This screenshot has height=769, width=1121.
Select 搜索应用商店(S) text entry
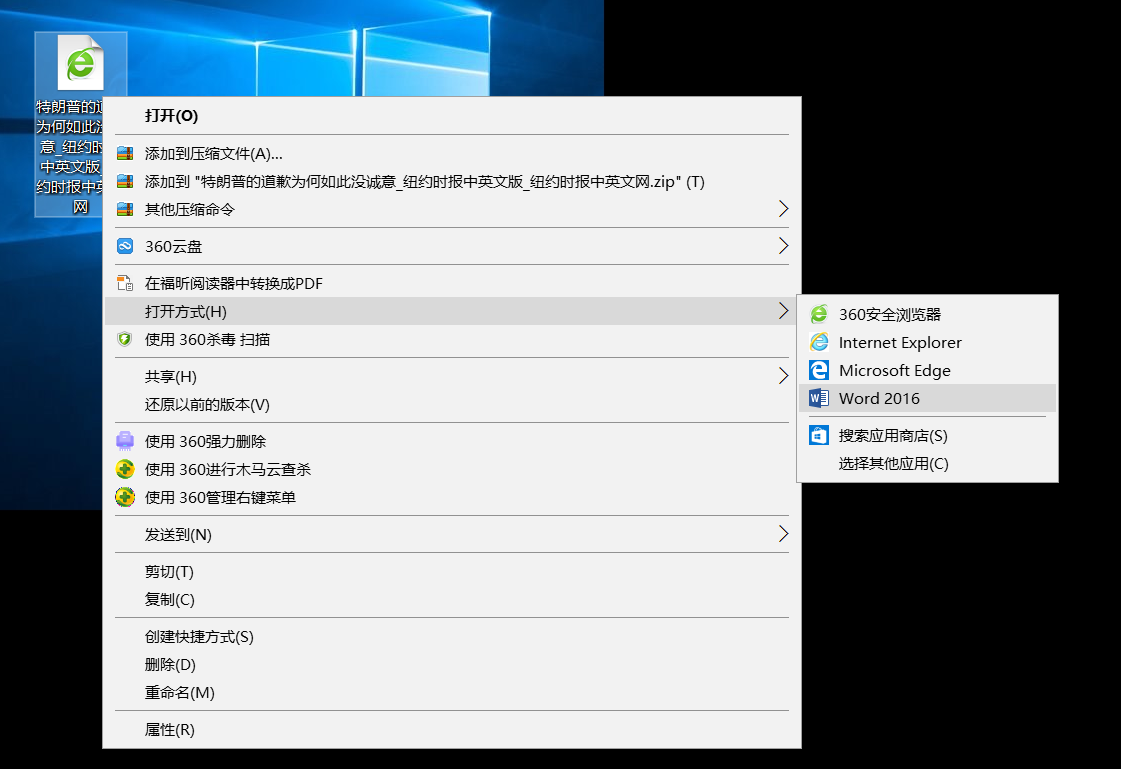pos(893,435)
